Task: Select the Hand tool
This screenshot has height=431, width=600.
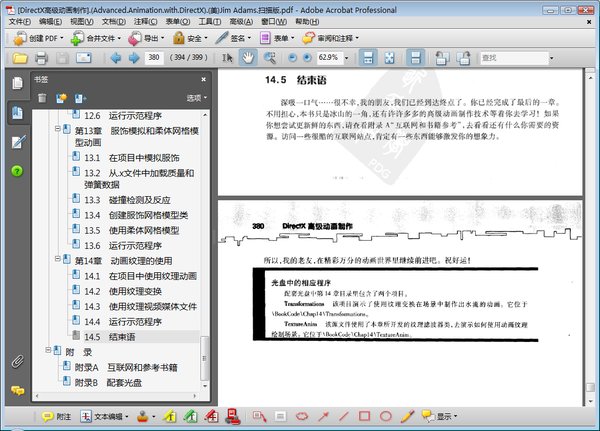Action: pyautogui.click(x=247, y=58)
